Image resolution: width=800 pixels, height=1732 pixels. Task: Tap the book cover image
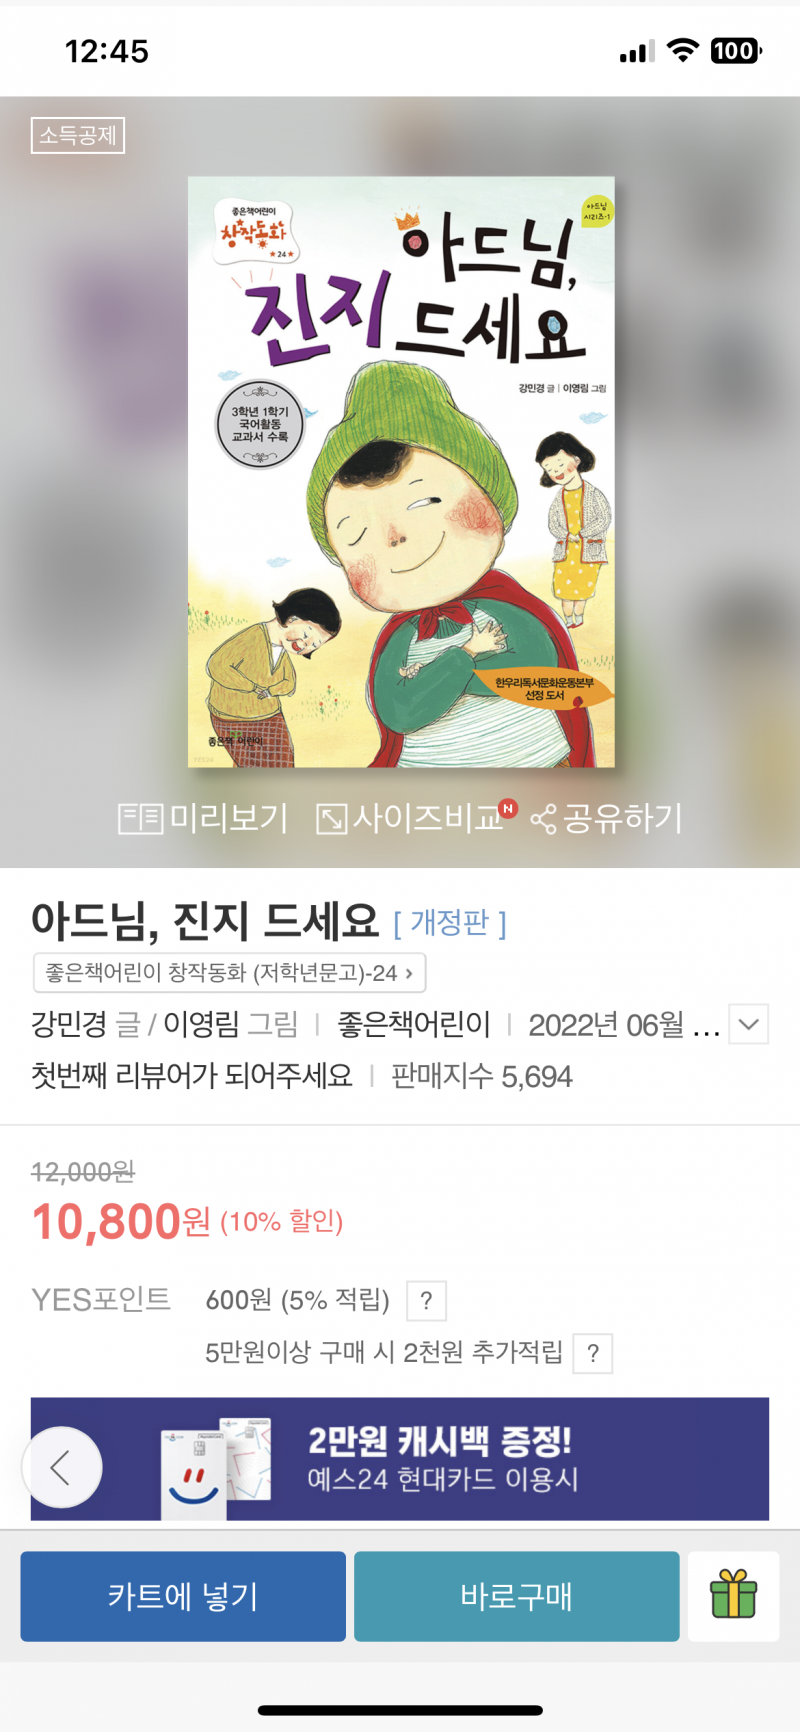click(401, 472)
